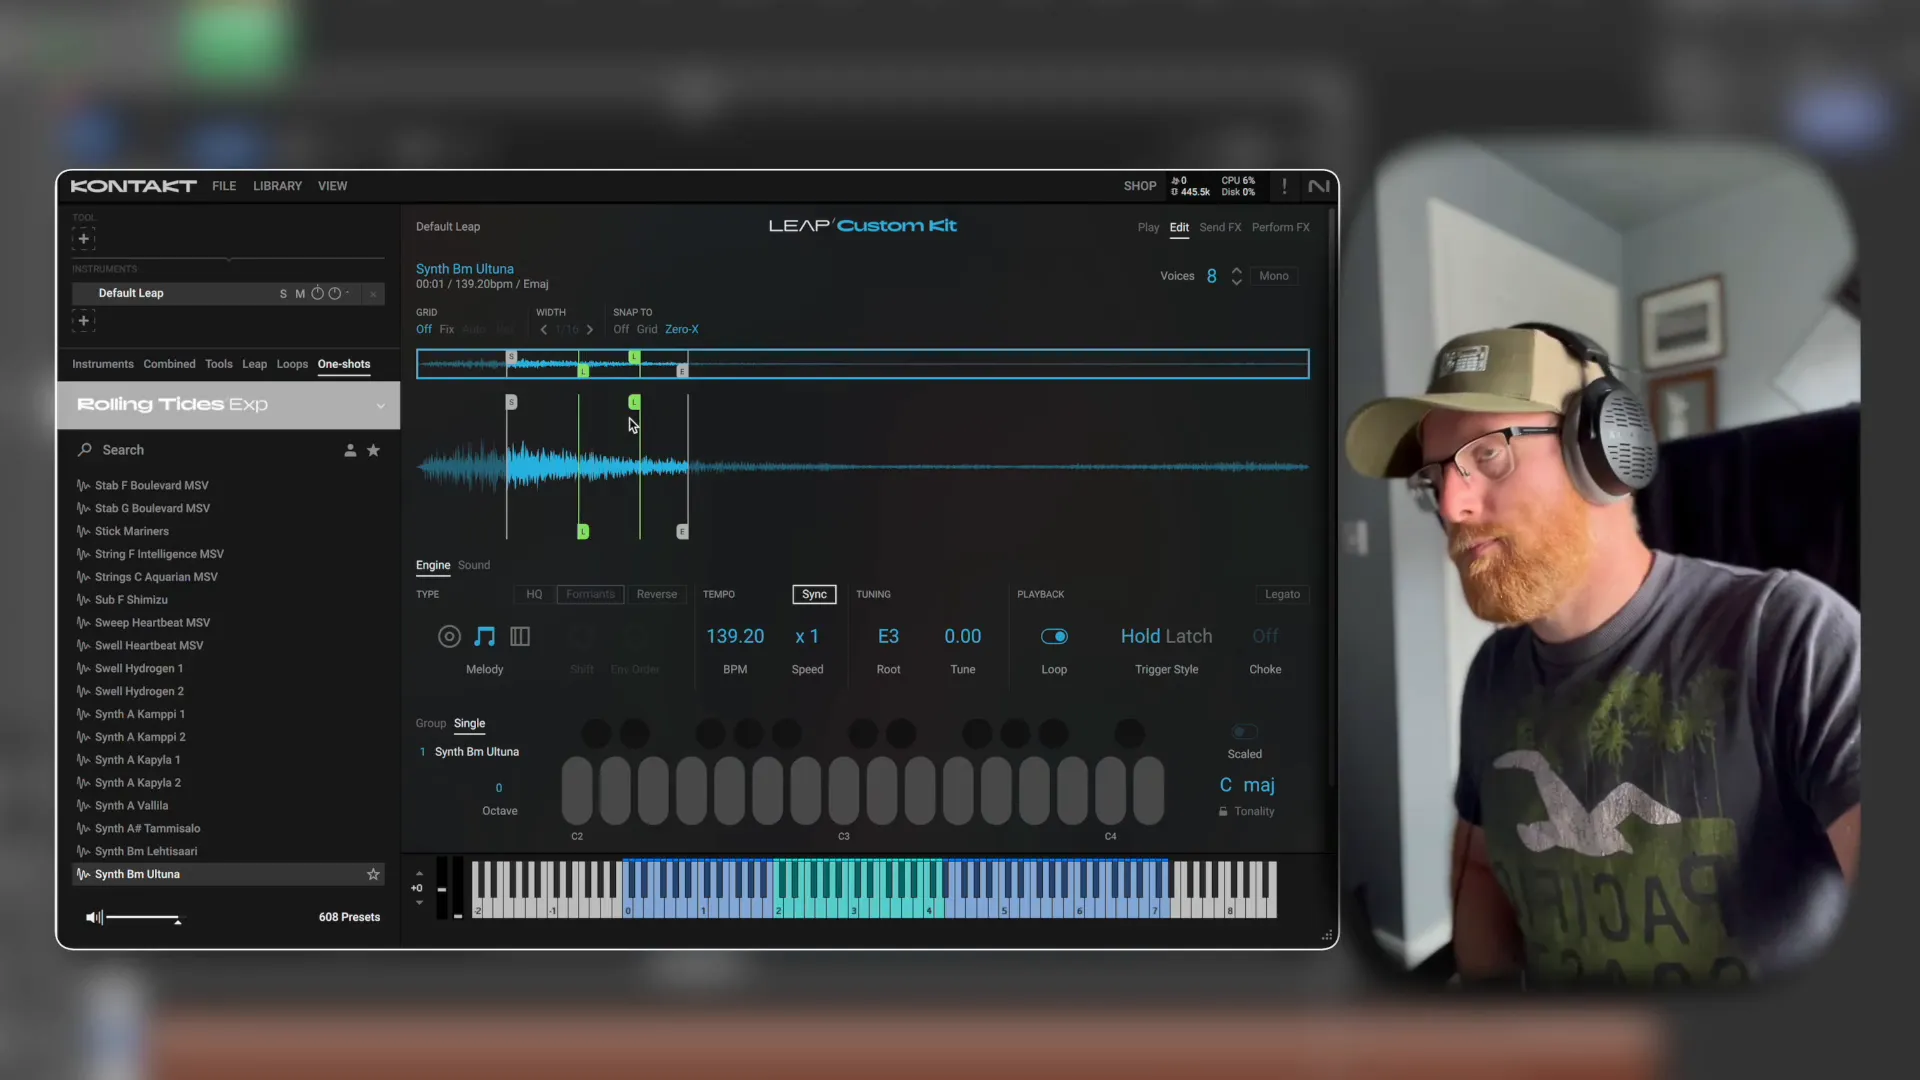Image resolution: width=1920 pixels, height=1080 pixels.
Task: Switch to the Sound tab
Action: pyautogui.click(x=474, y=566)
